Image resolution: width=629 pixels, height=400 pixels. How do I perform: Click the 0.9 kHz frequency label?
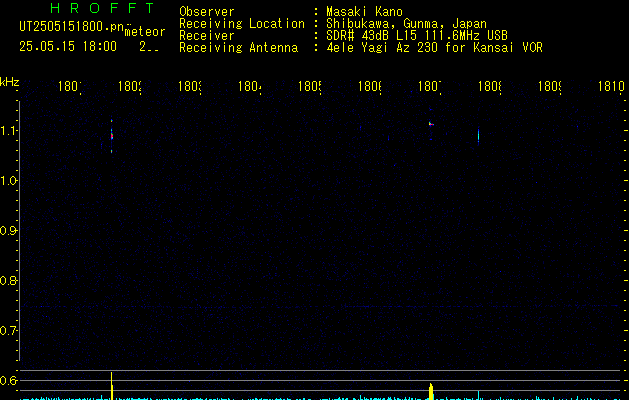pos(8,230)
